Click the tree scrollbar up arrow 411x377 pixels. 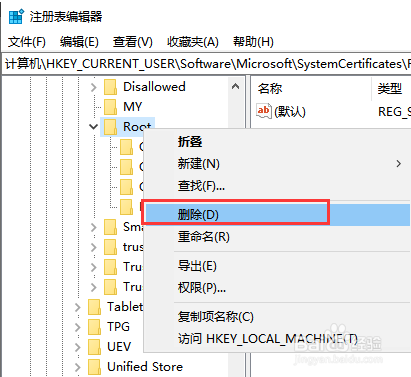pos(236,87)
